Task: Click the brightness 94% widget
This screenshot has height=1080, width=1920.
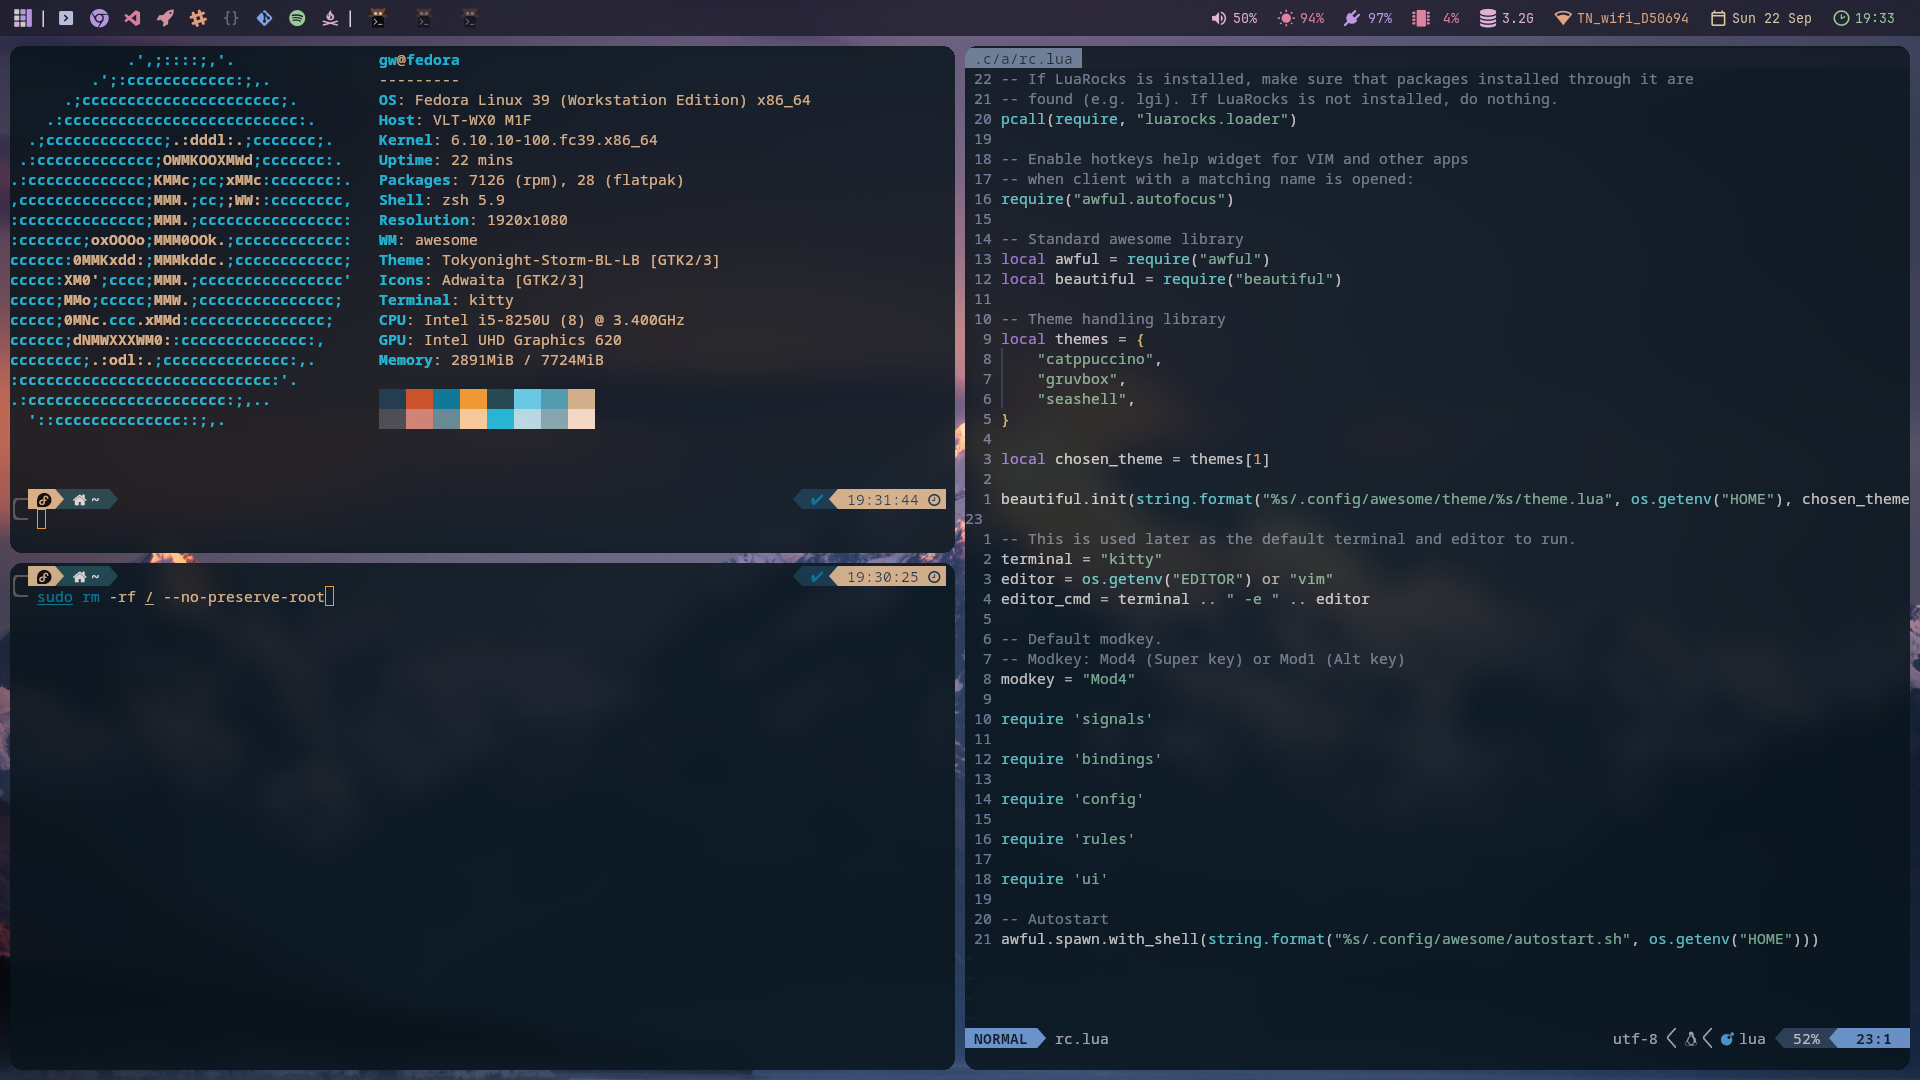Action: click(1301, 18)
